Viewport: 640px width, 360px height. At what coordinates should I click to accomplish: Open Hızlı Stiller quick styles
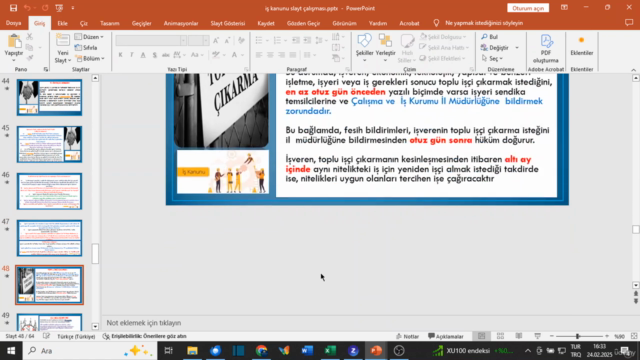[407, 48]
